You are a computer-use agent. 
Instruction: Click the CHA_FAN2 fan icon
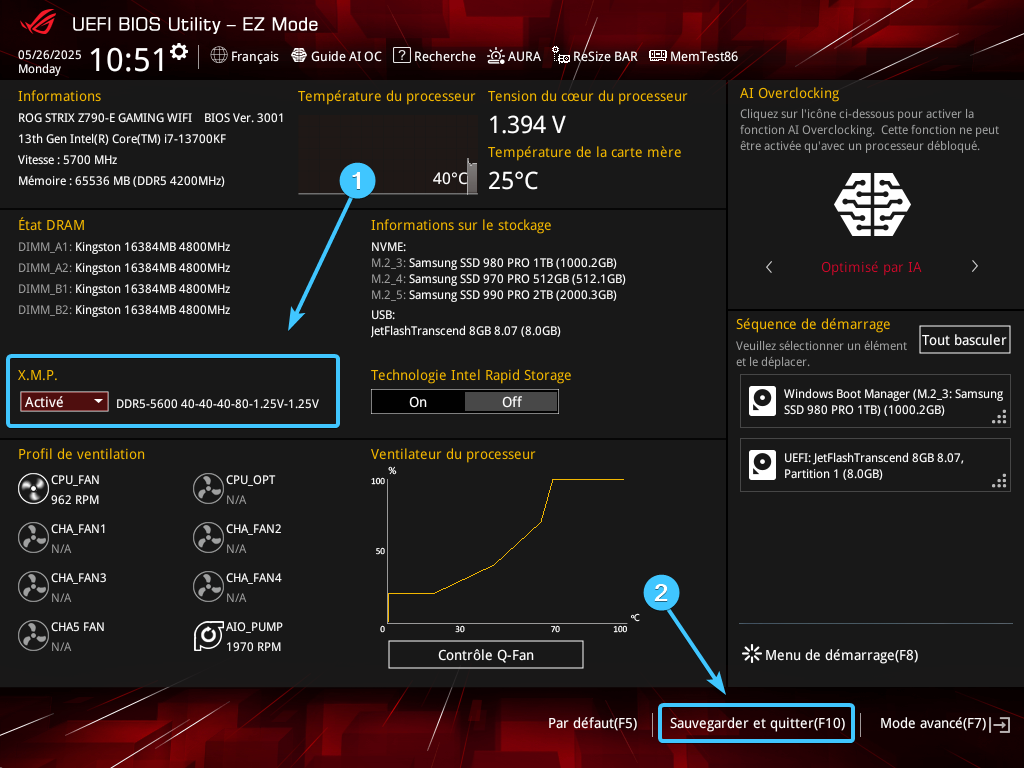click(x=208, y=537)
